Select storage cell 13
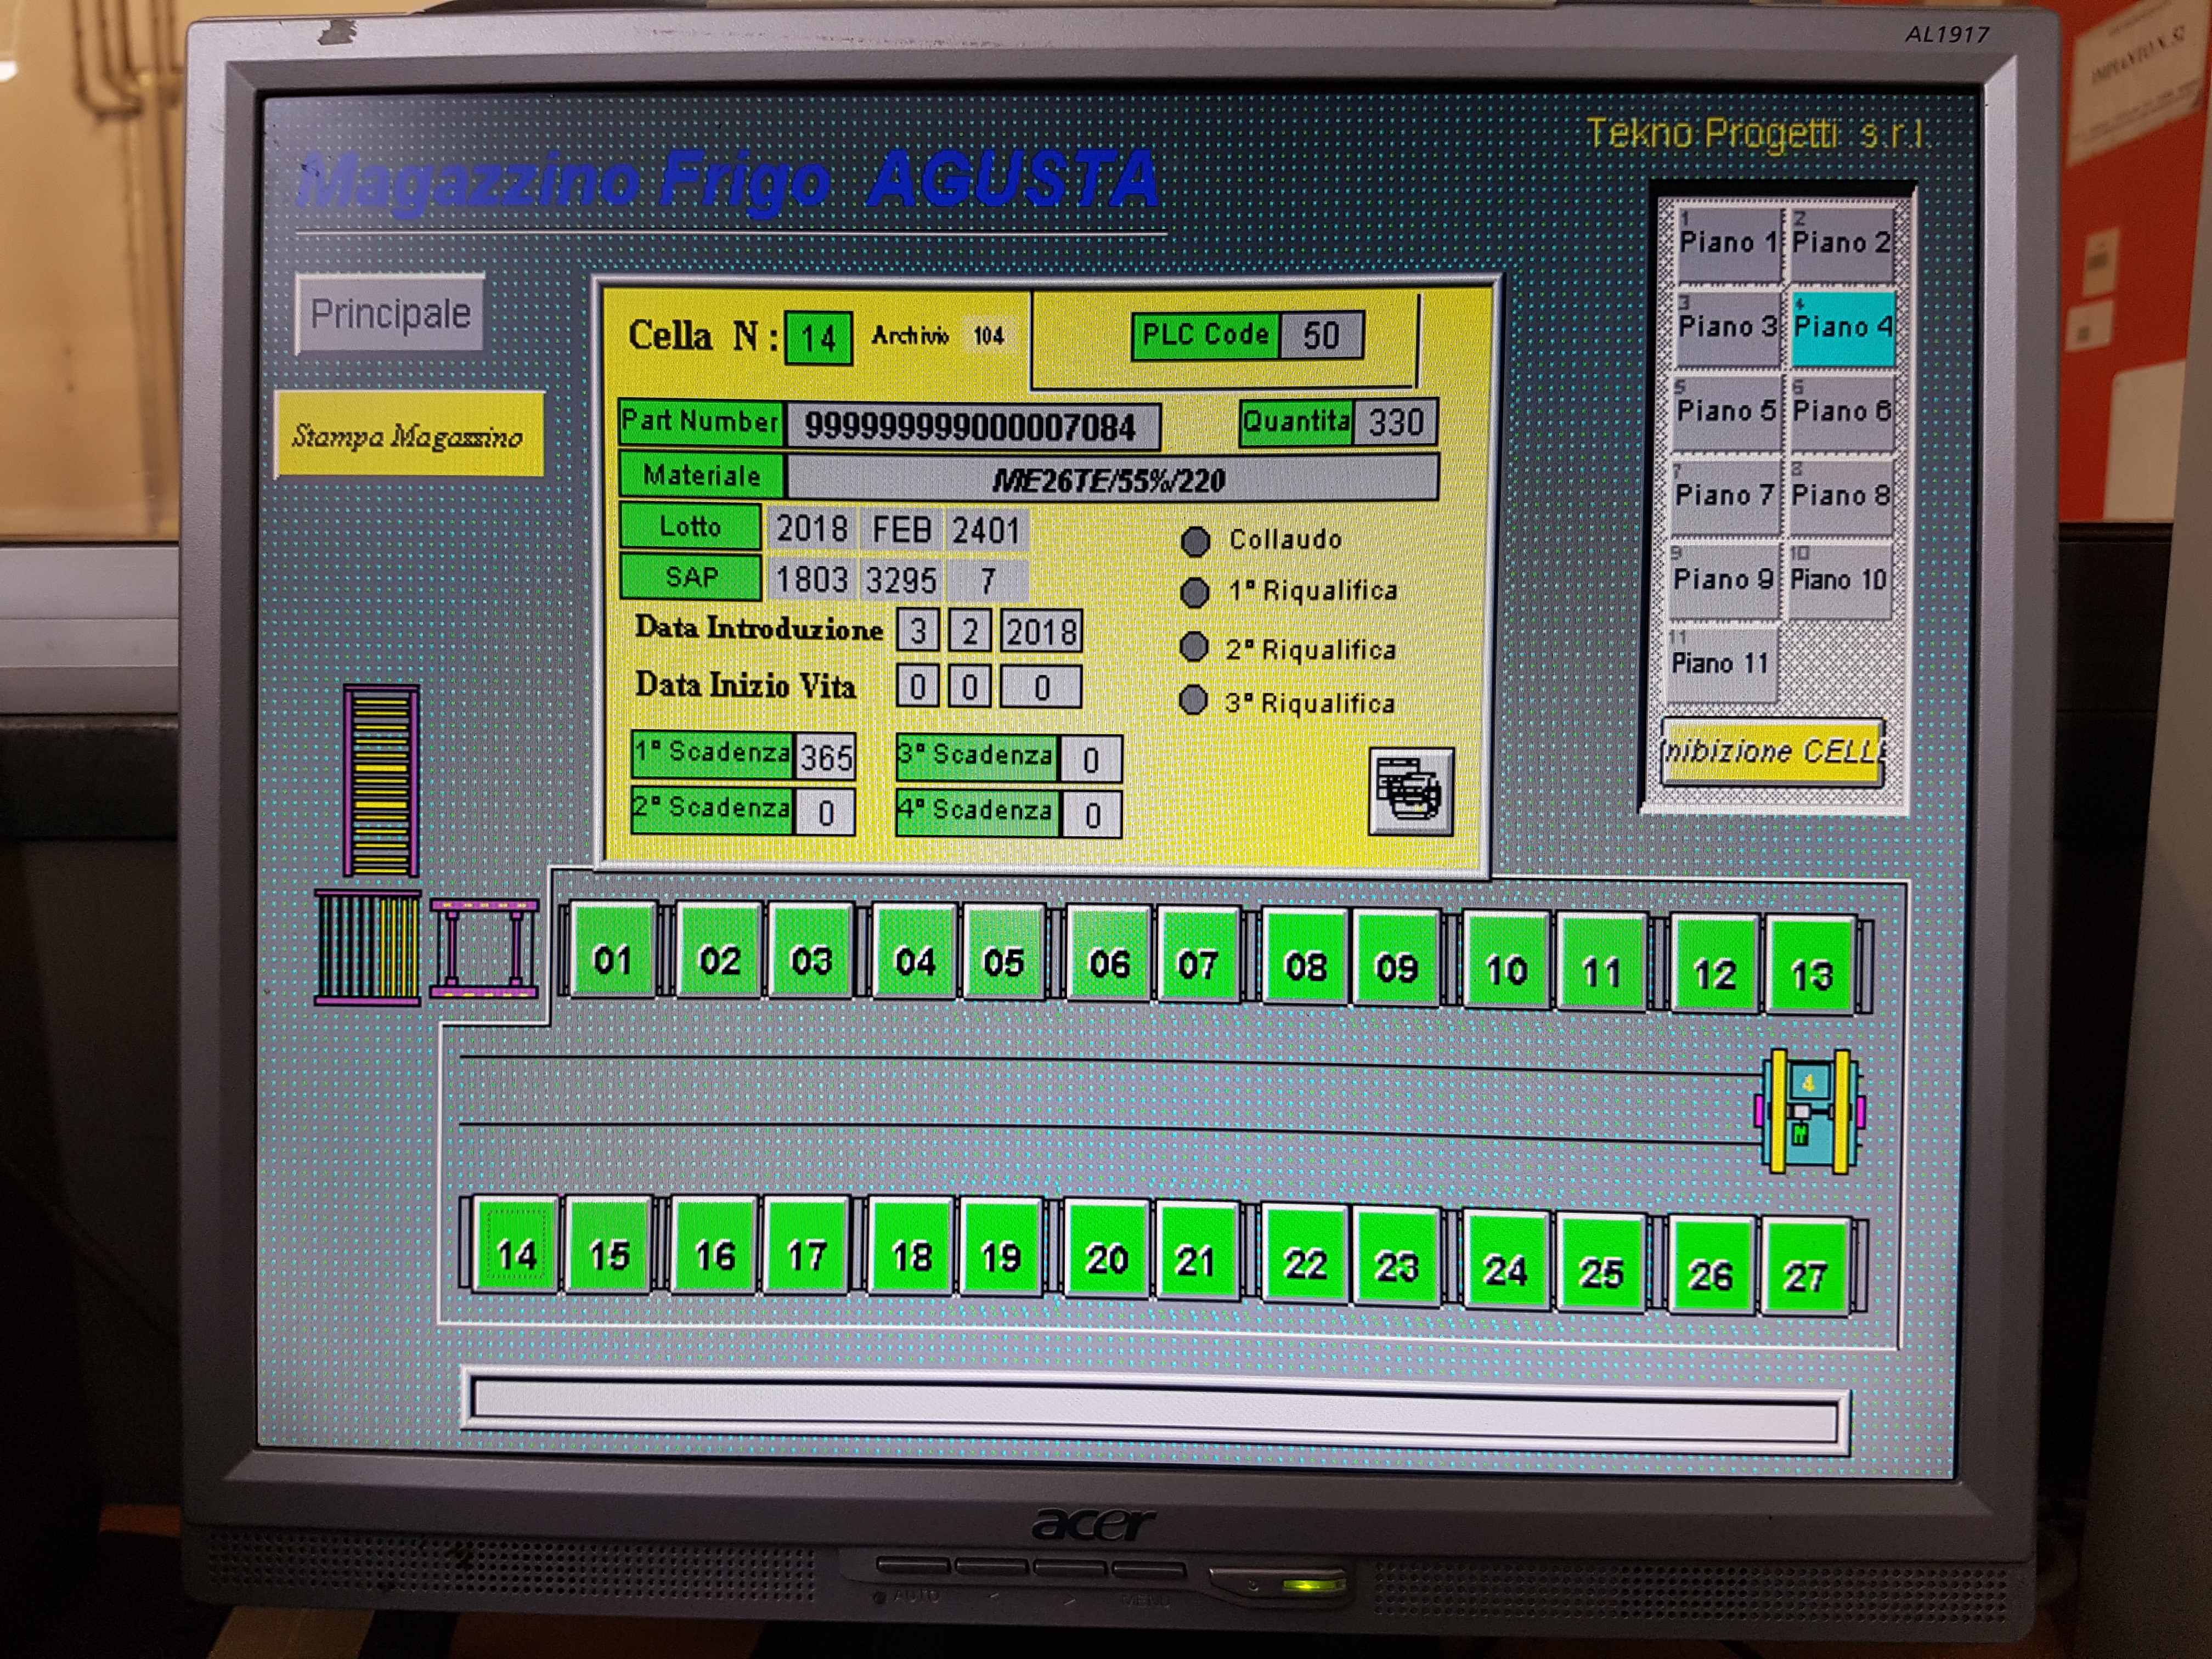Screen dimensions: 2212x1659 [x=1811, y=966]
